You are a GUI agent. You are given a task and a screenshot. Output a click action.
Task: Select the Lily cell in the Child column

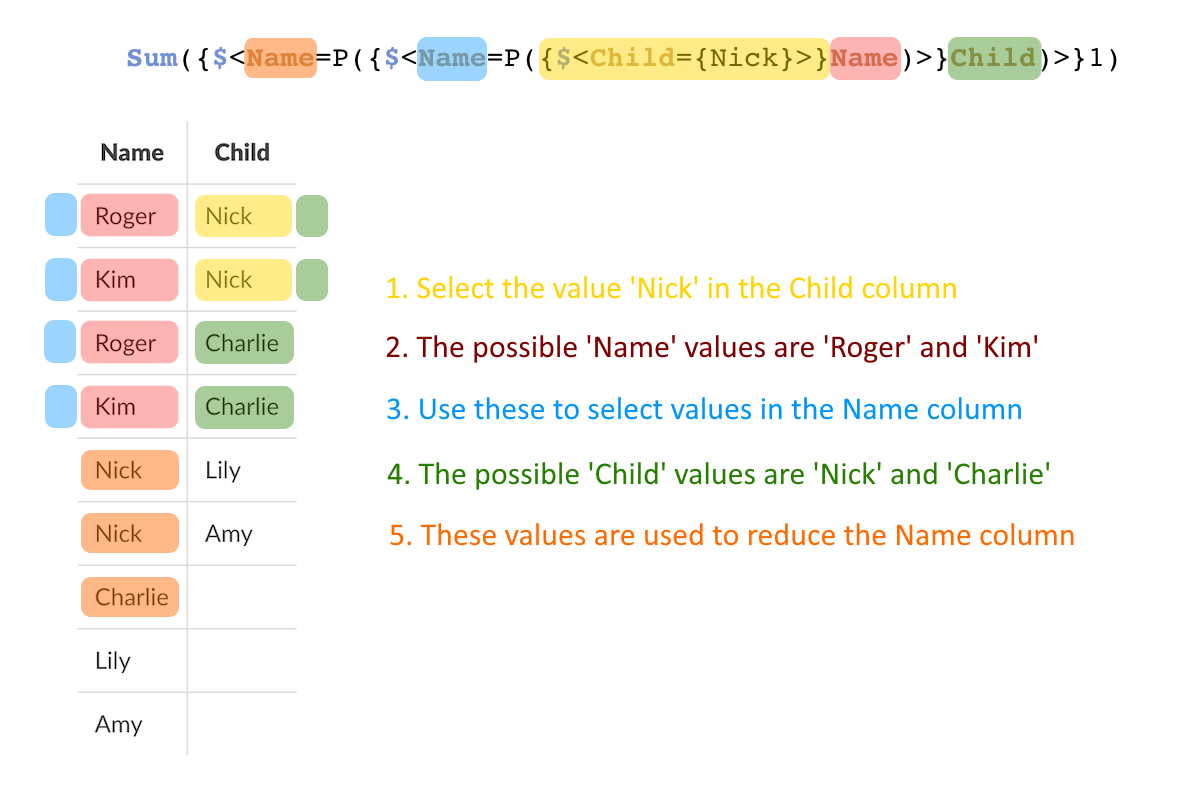[223, 470]
